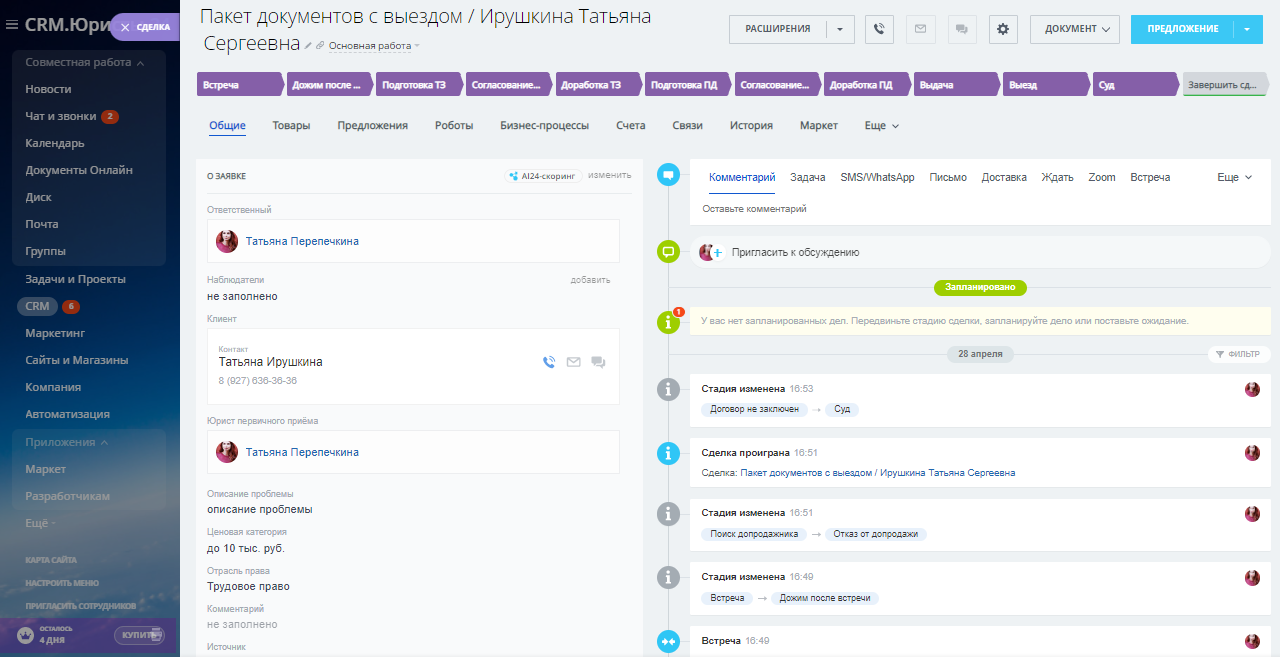The width and height of the screenshot is (1280, 657).
Task: Click the chat bubbles icon in top toolbar
Action: (961, 29)
